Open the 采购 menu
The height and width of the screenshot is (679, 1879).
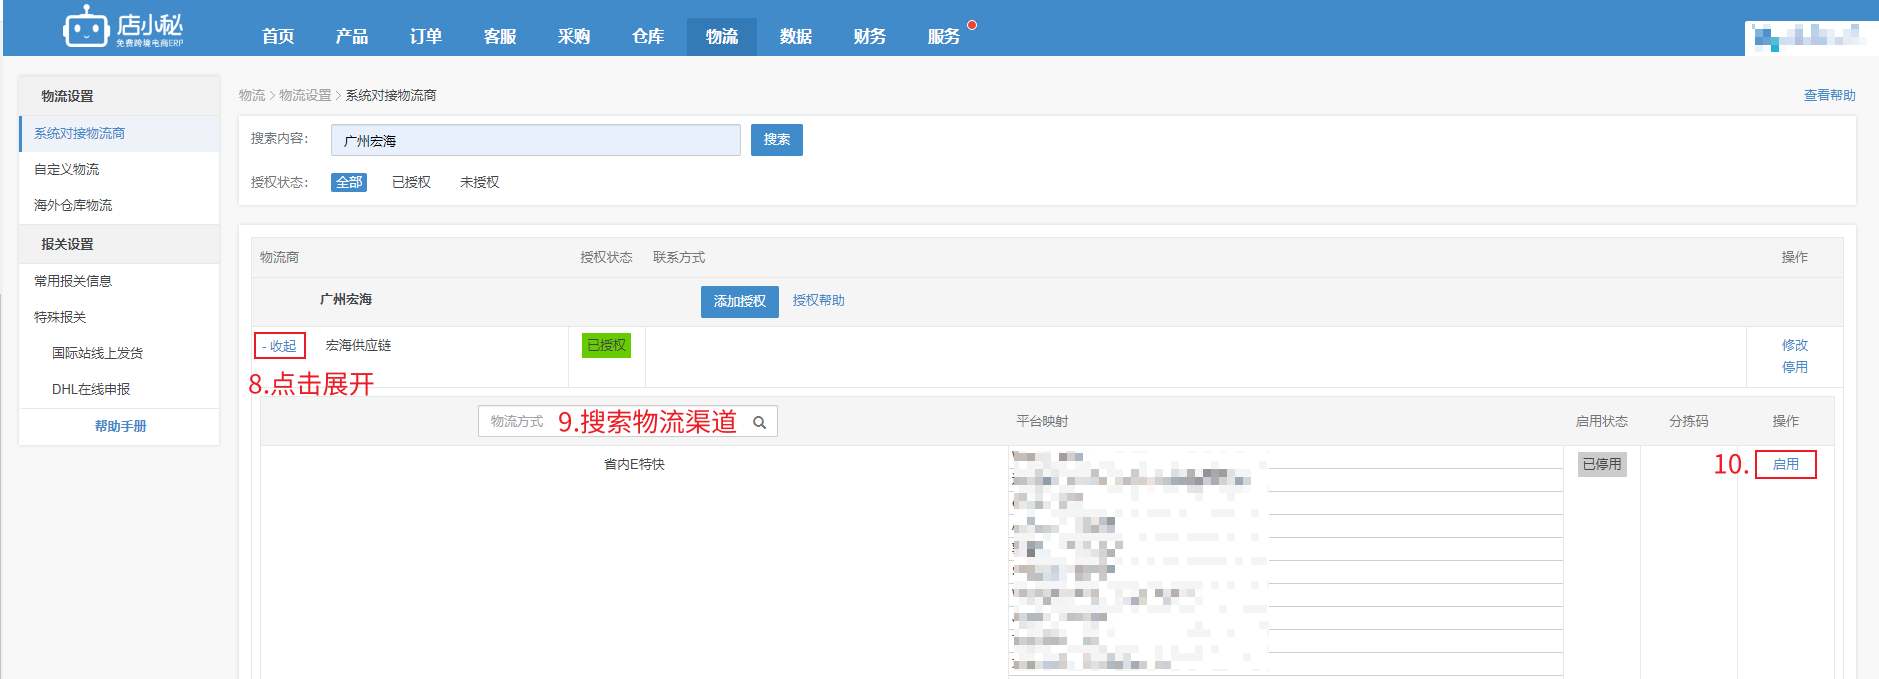pyautogui.click(x=574, y=36)
